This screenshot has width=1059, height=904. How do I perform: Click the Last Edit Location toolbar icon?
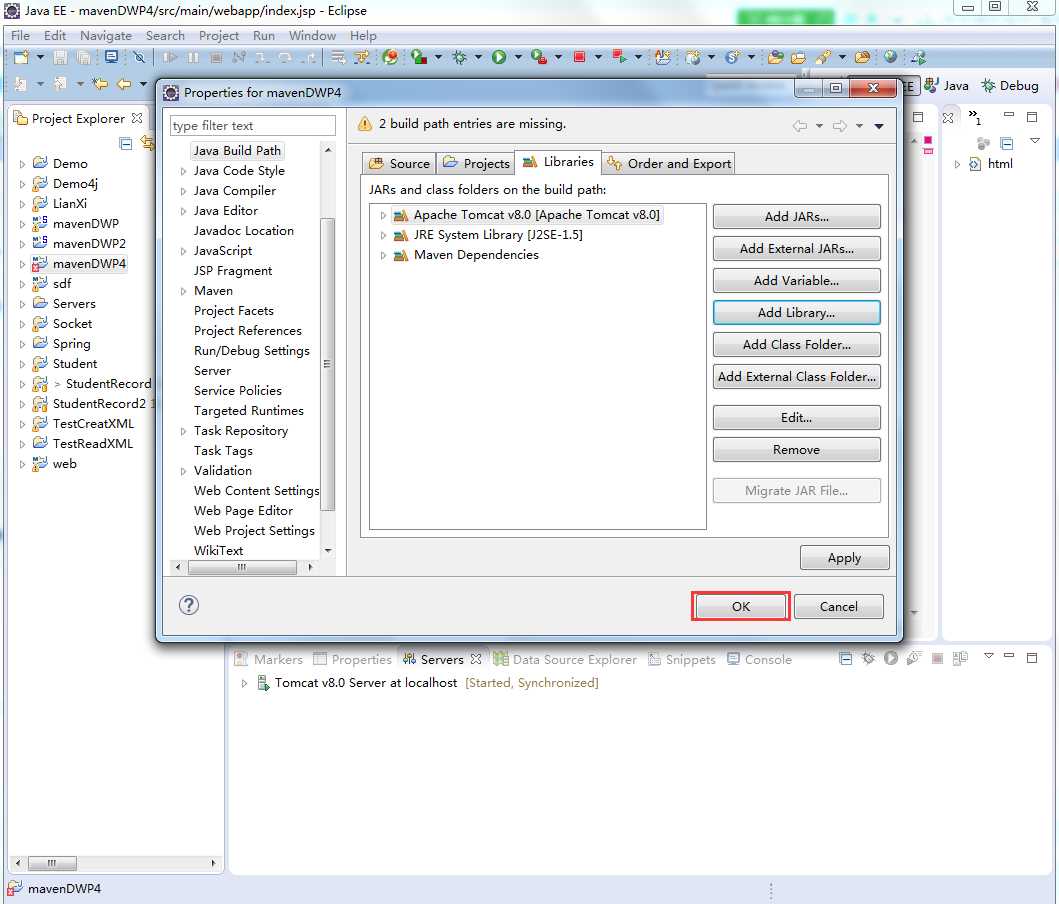pyautogui.click(x=100, y=84)
